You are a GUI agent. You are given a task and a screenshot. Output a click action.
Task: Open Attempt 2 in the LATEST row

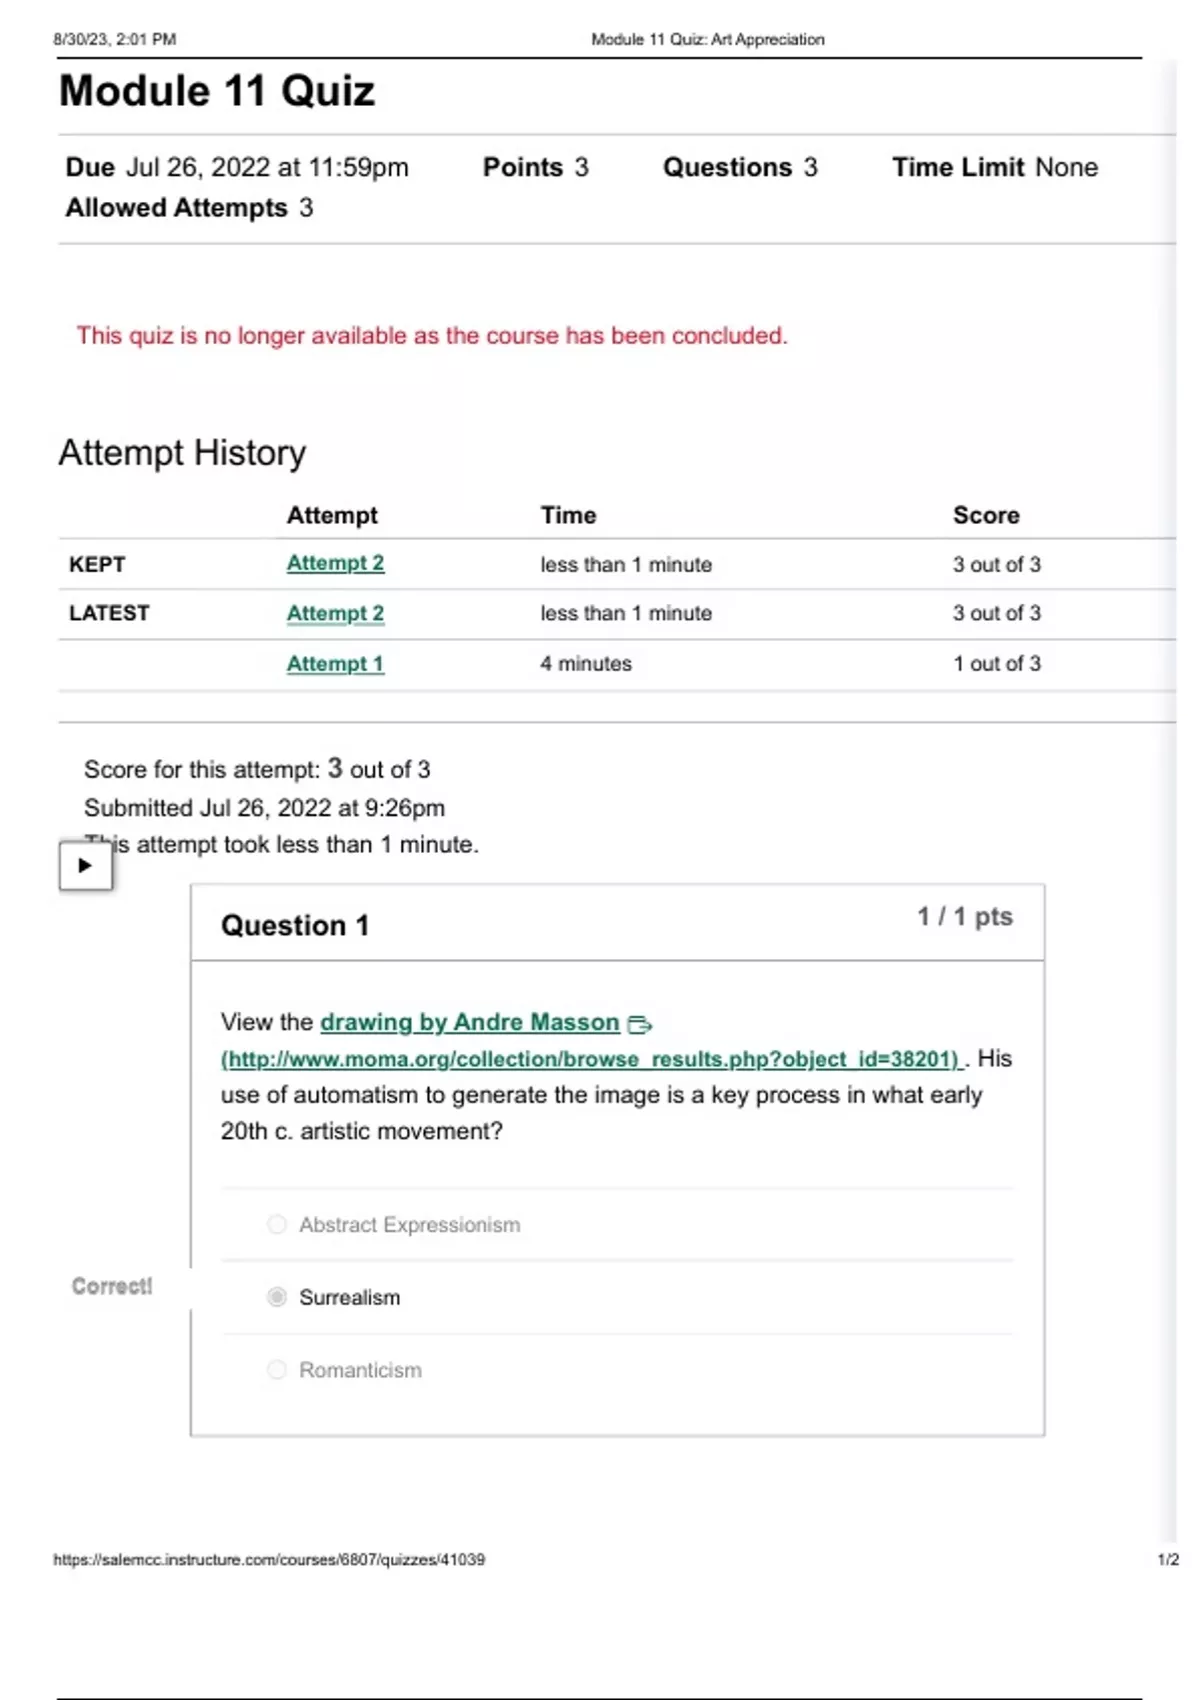[x=335, y=614]
